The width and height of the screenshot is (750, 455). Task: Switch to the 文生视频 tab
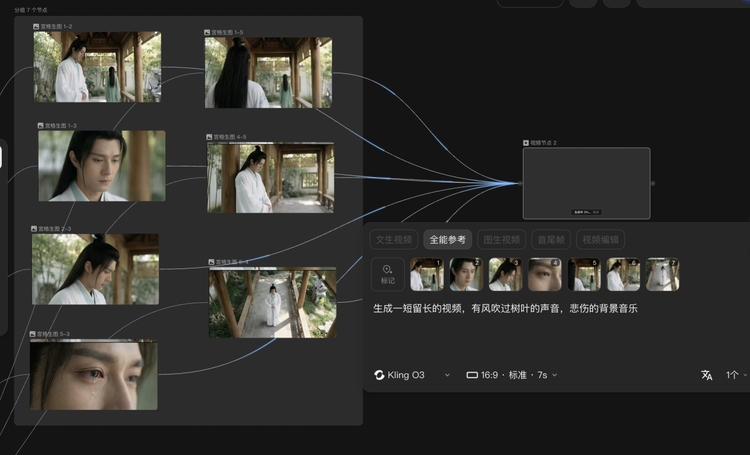393,240
